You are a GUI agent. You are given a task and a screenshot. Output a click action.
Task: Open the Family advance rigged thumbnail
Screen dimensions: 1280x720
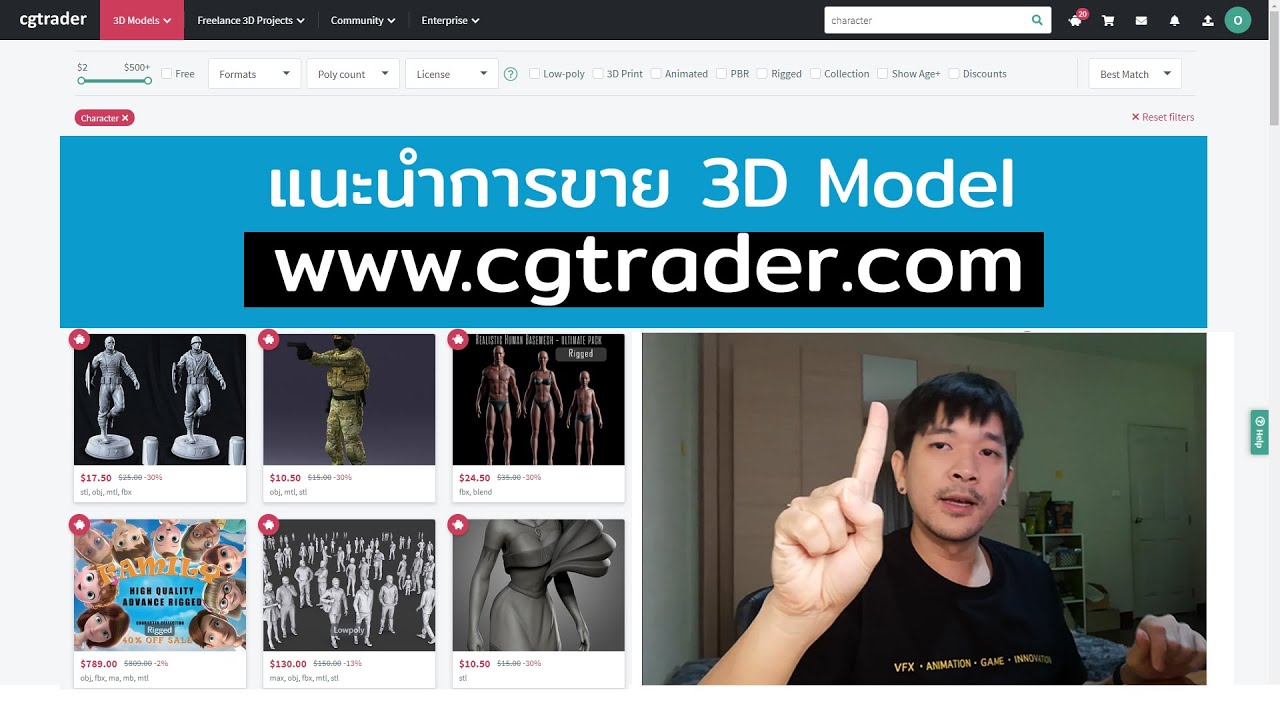coord(160,585)
